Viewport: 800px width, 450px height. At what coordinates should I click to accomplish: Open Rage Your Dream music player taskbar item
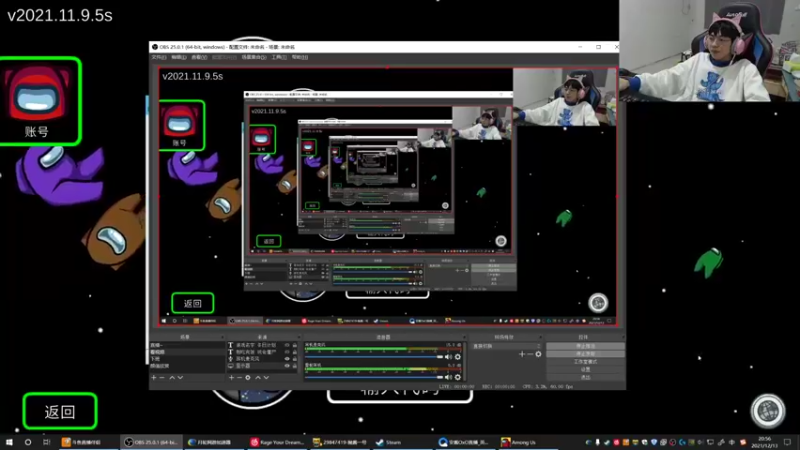(x=278, y=442)
